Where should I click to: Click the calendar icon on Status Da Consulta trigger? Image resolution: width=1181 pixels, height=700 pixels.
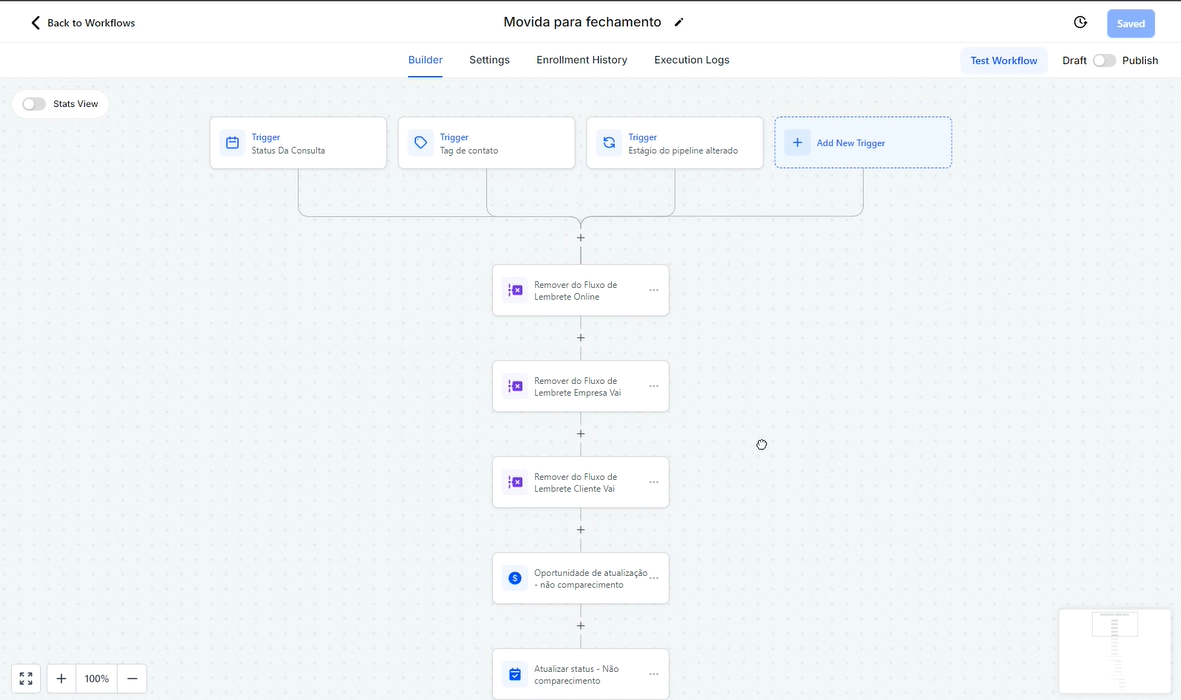[233, 143]
